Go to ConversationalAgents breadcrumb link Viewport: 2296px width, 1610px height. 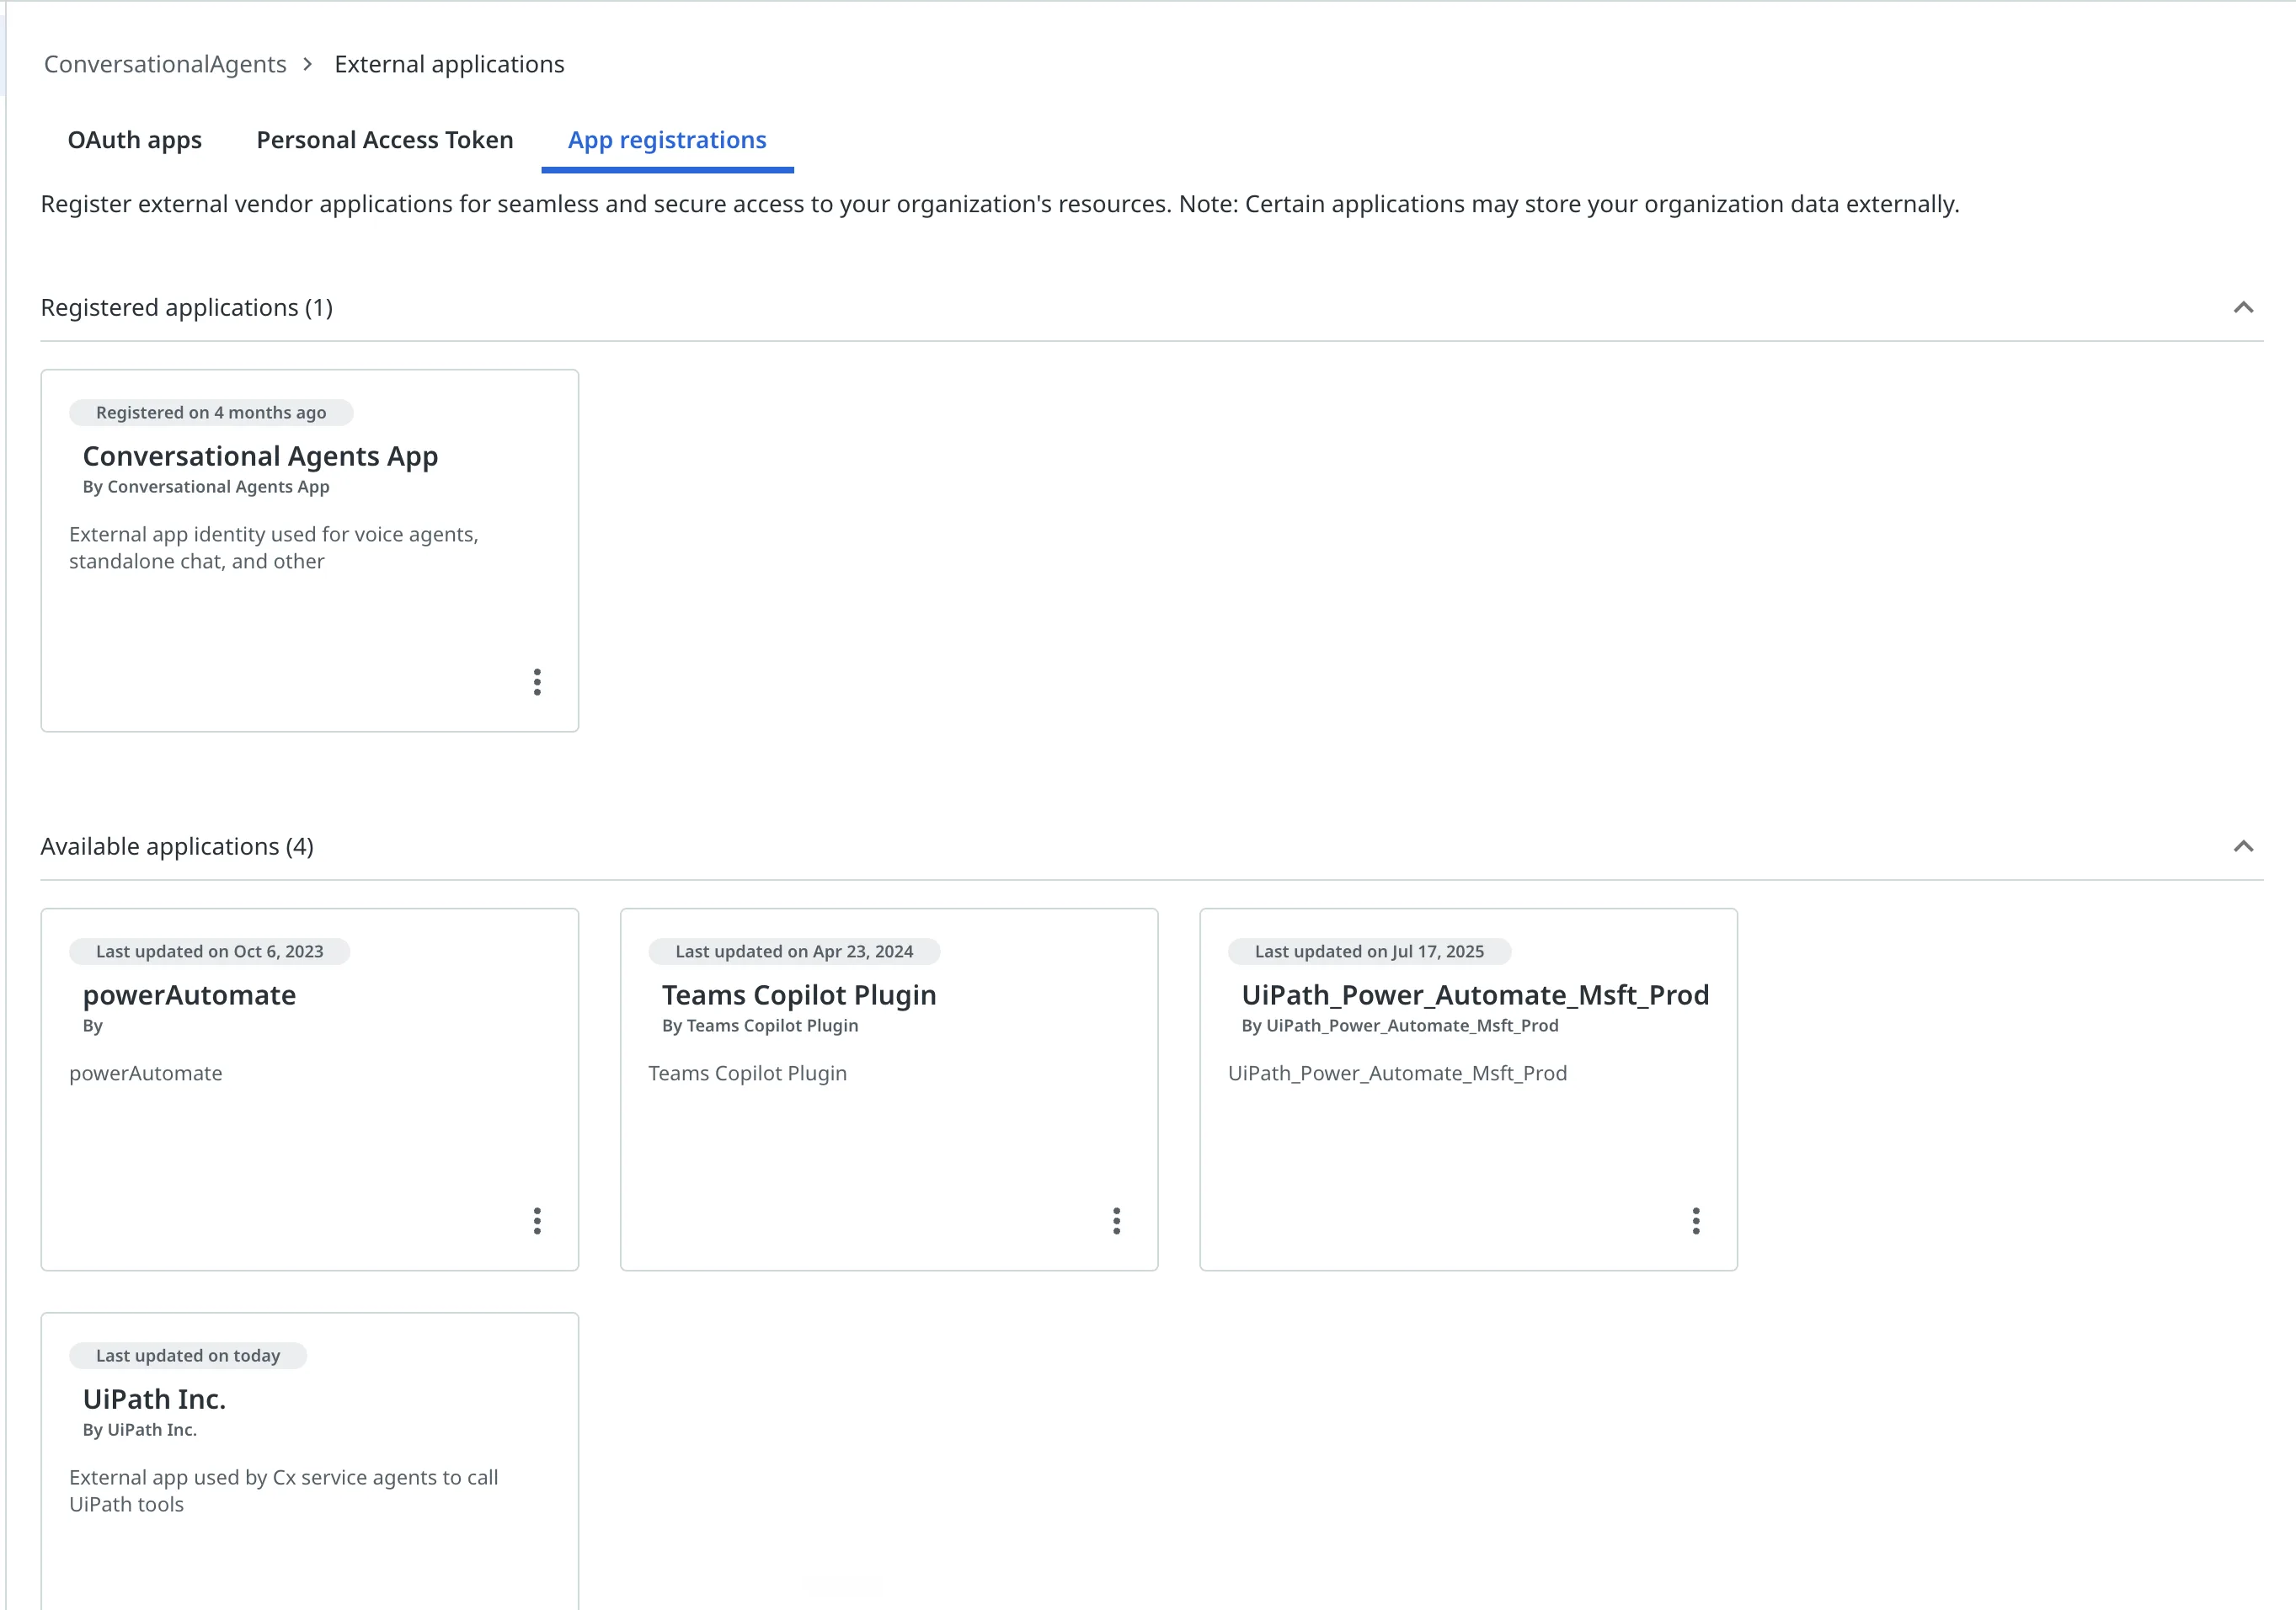[165, 64]
